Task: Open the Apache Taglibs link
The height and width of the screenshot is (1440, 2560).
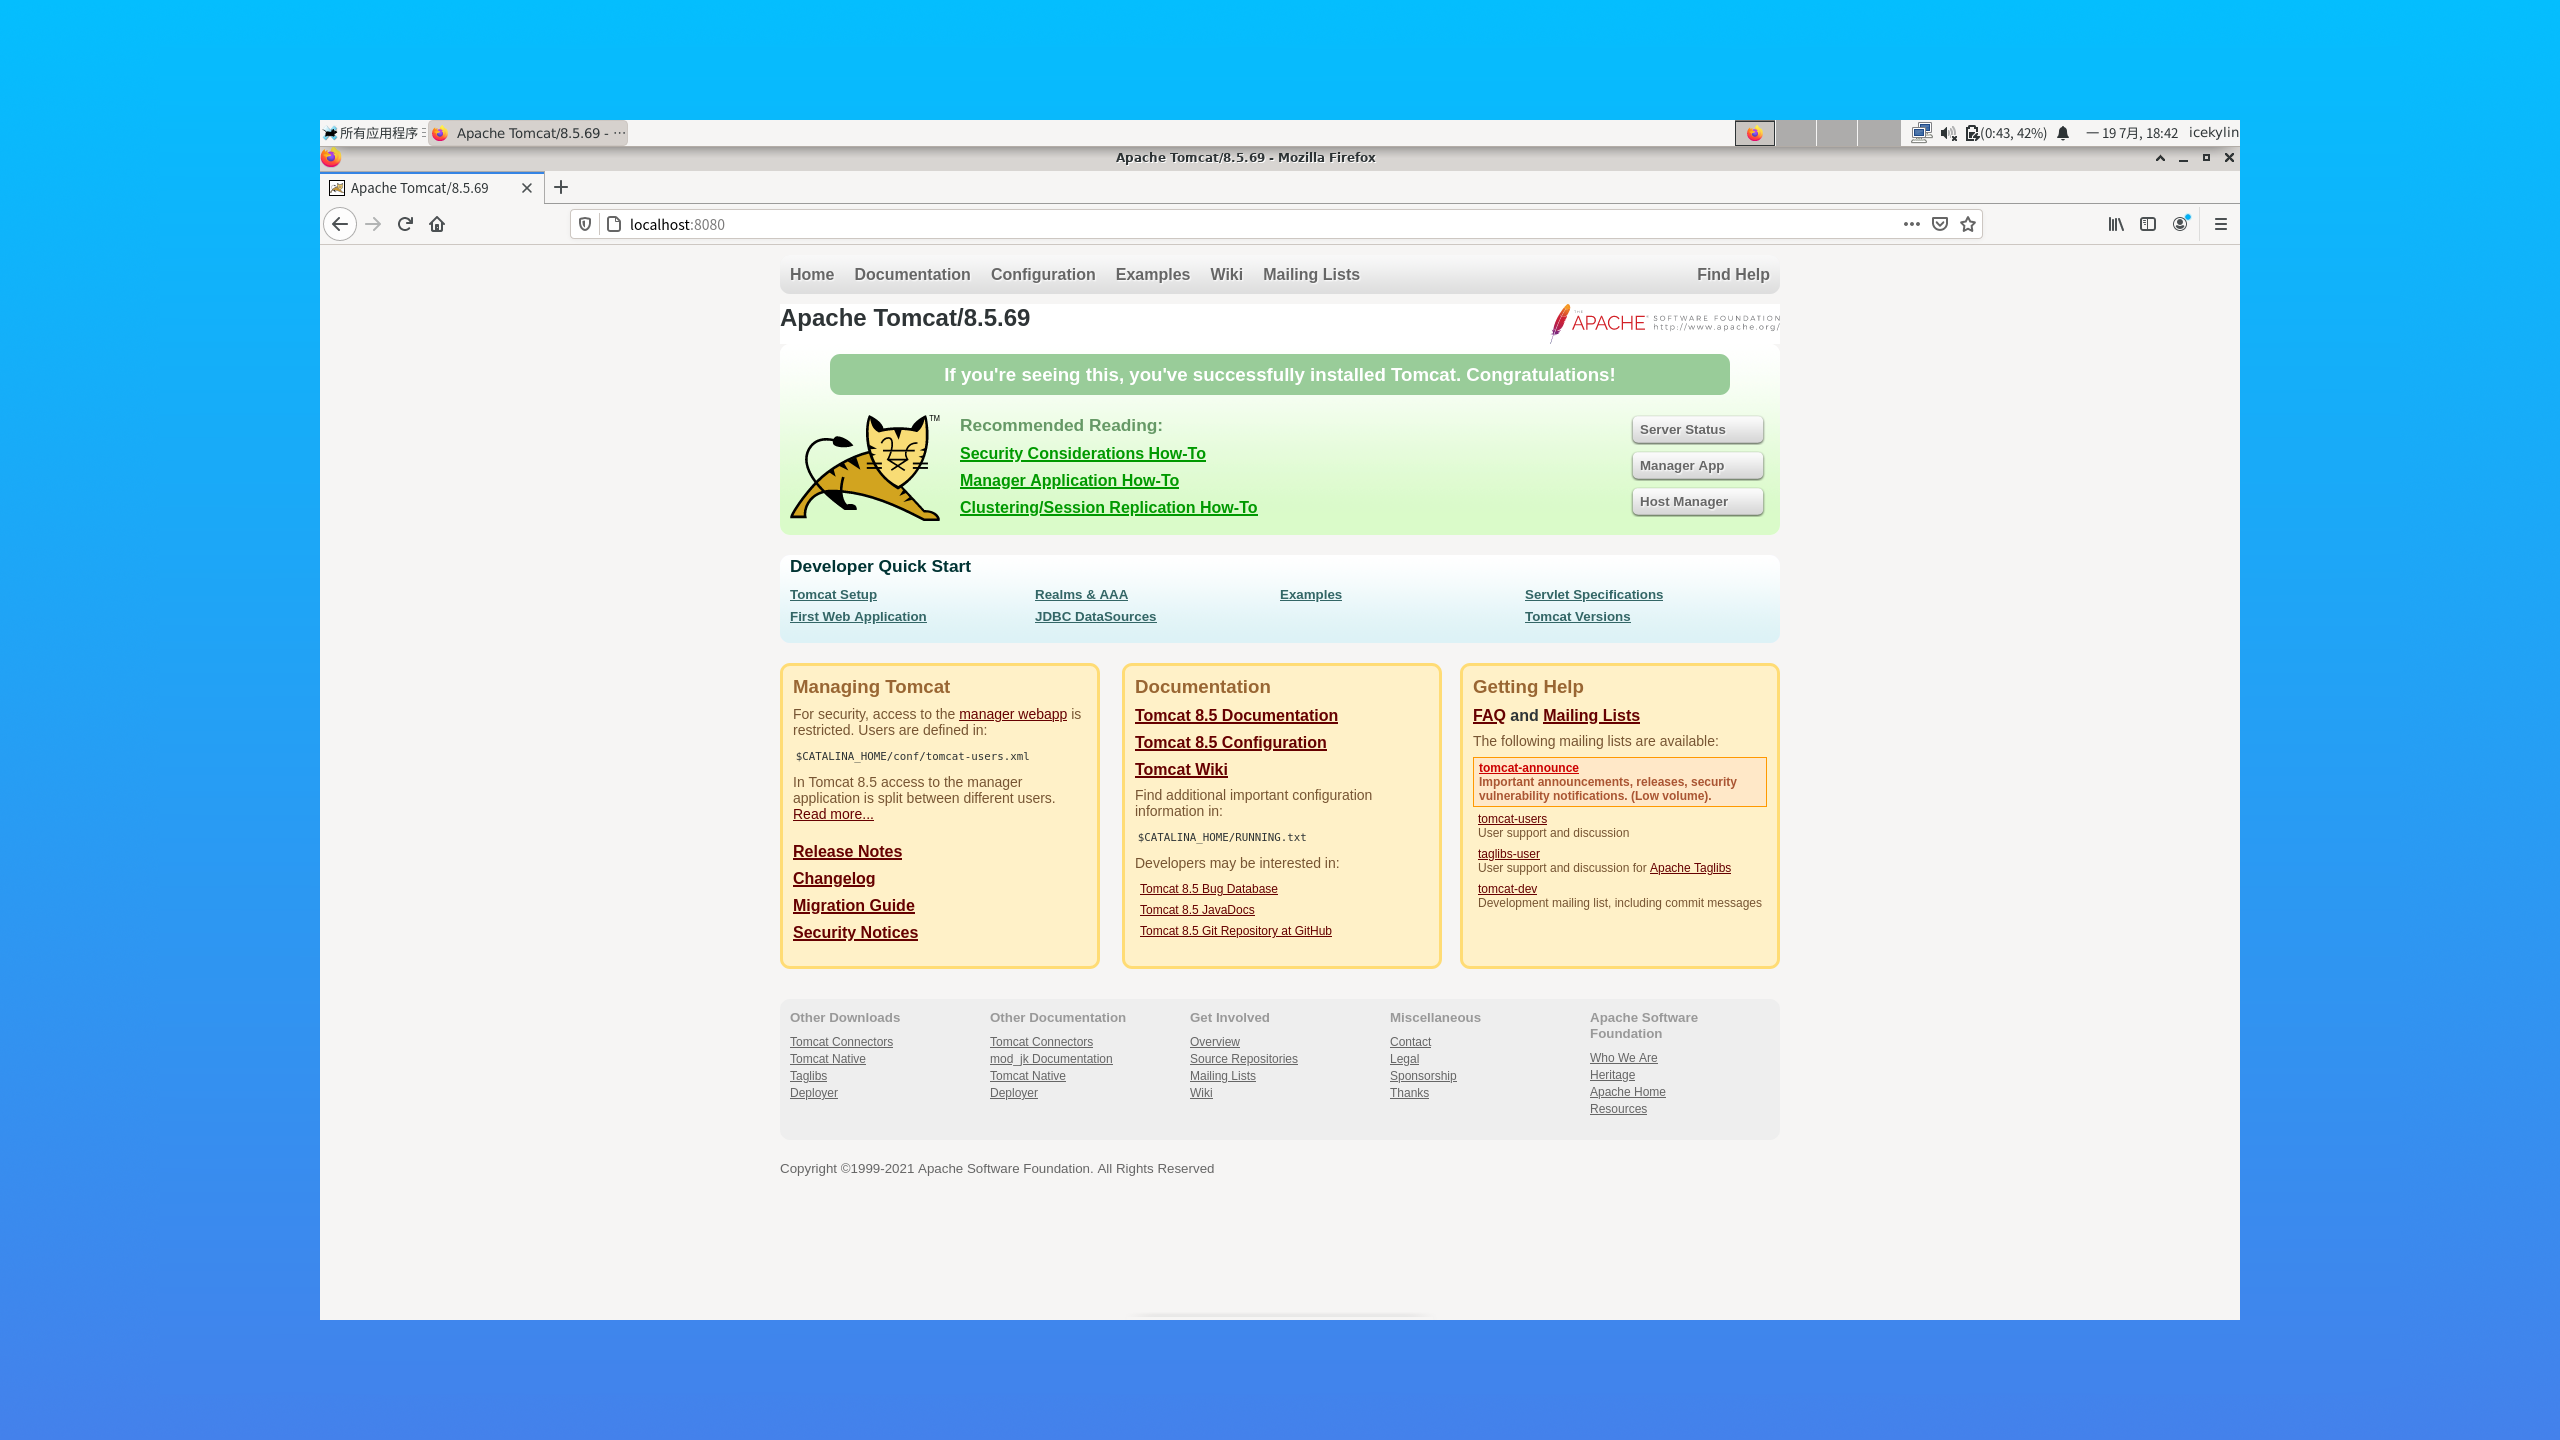Action: point(1690,868)
